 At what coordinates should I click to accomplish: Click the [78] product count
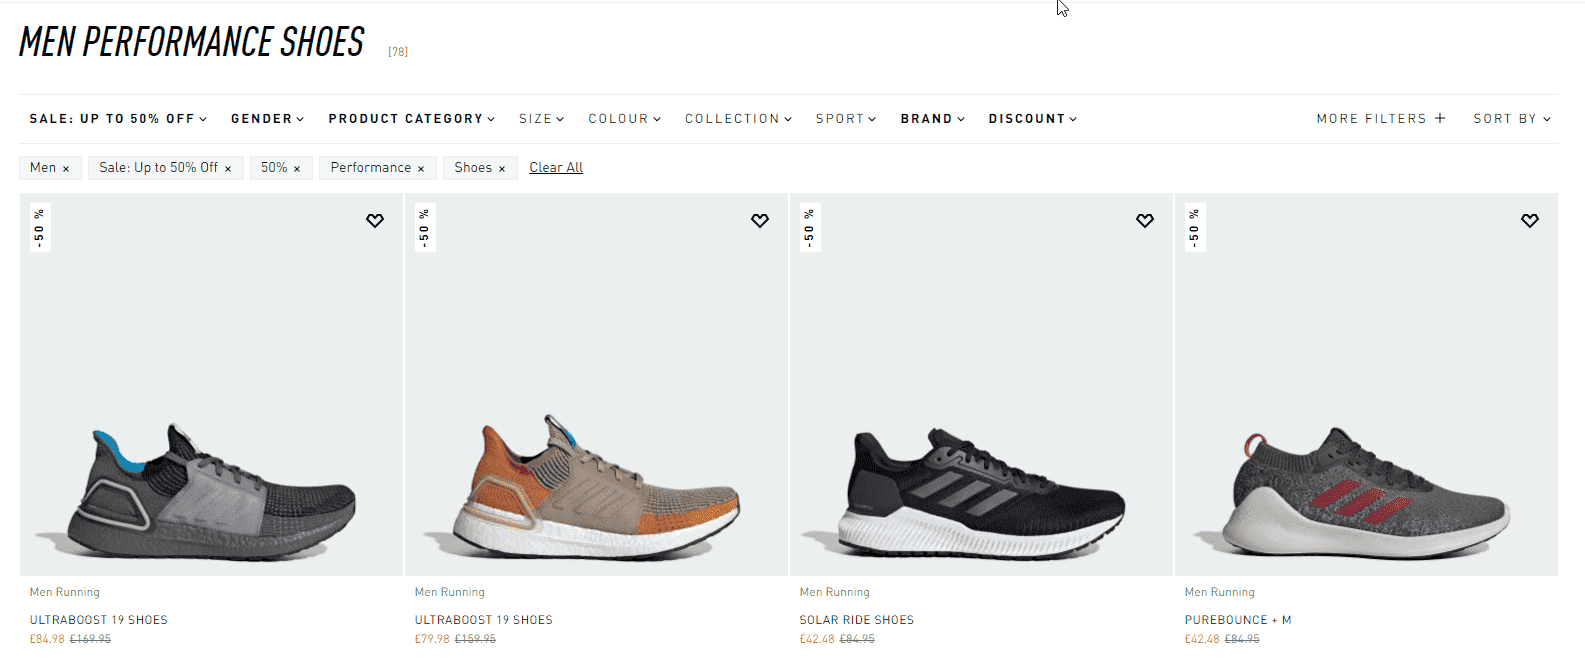(398, 52)
